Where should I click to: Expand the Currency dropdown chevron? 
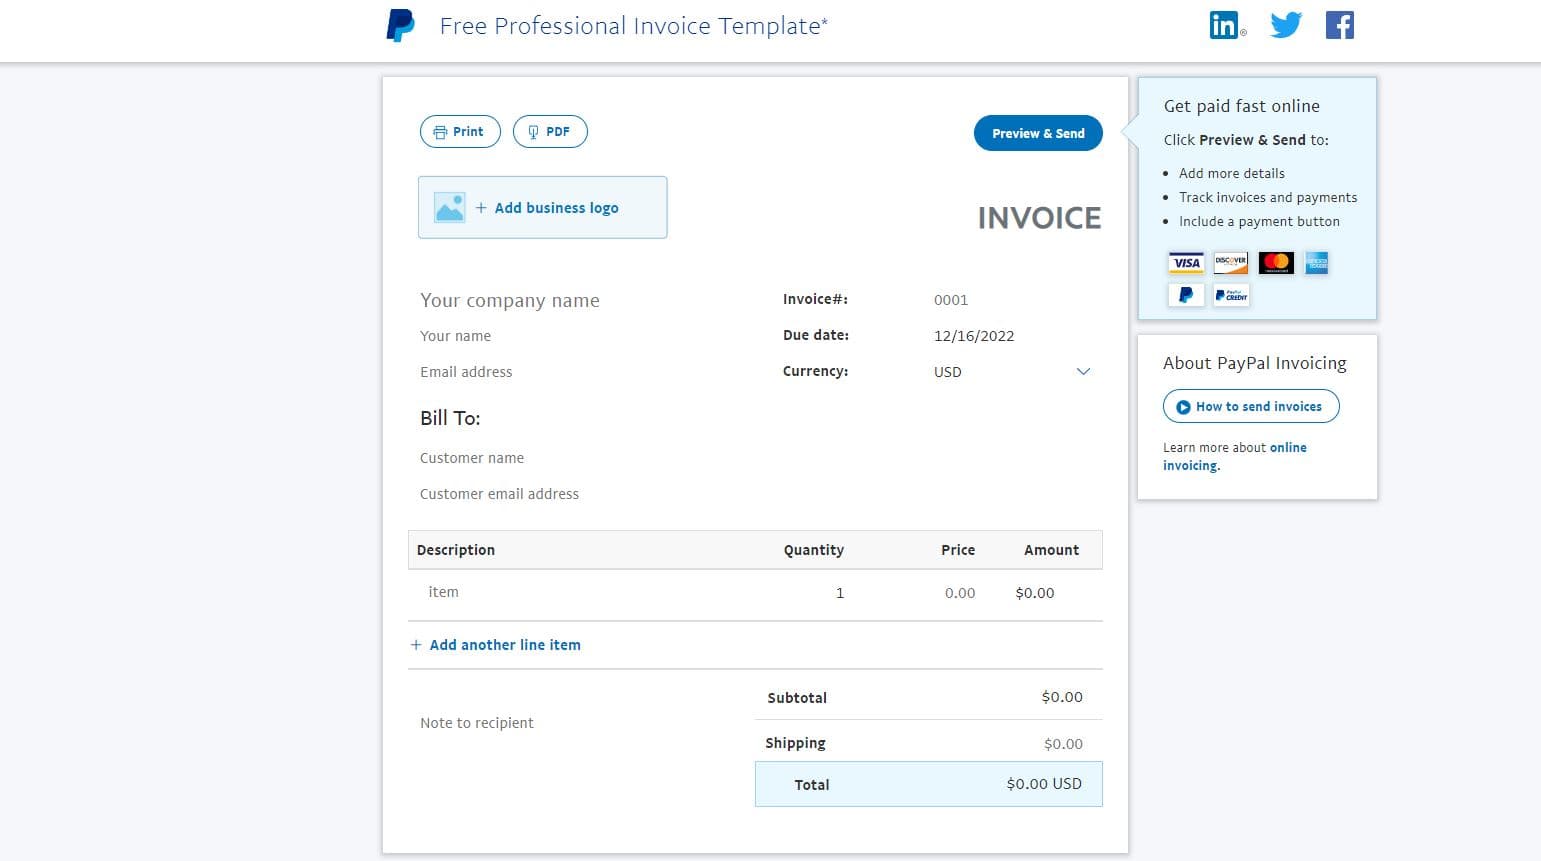(x=1082, y=372)
